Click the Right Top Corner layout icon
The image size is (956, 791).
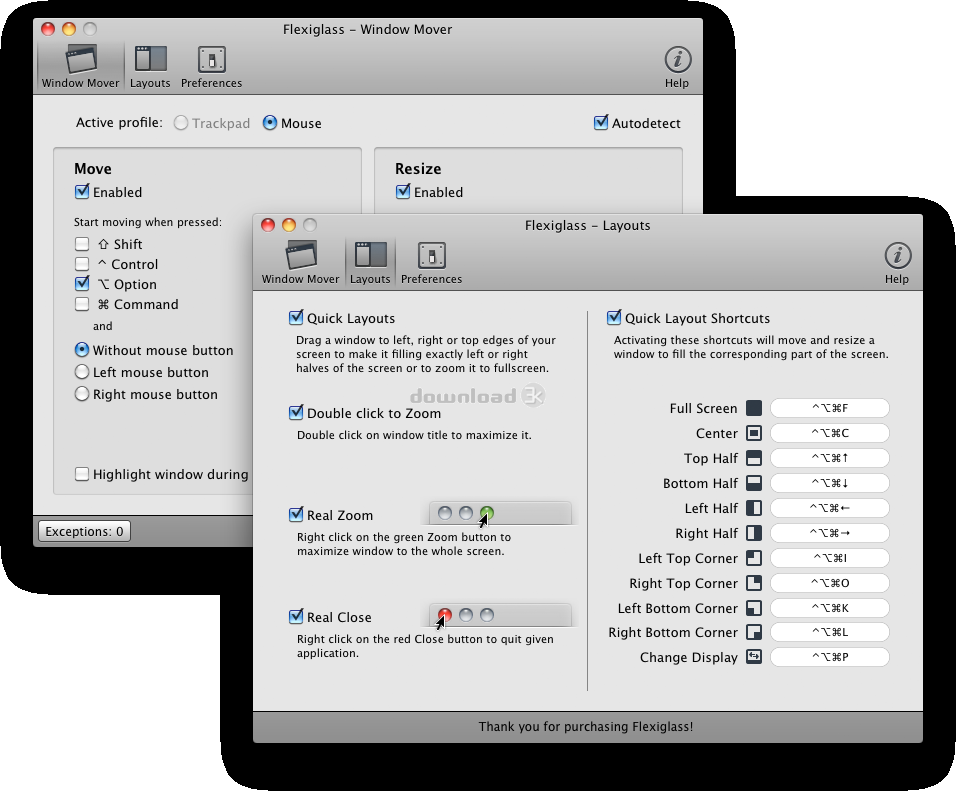click(x=754, y=583)
